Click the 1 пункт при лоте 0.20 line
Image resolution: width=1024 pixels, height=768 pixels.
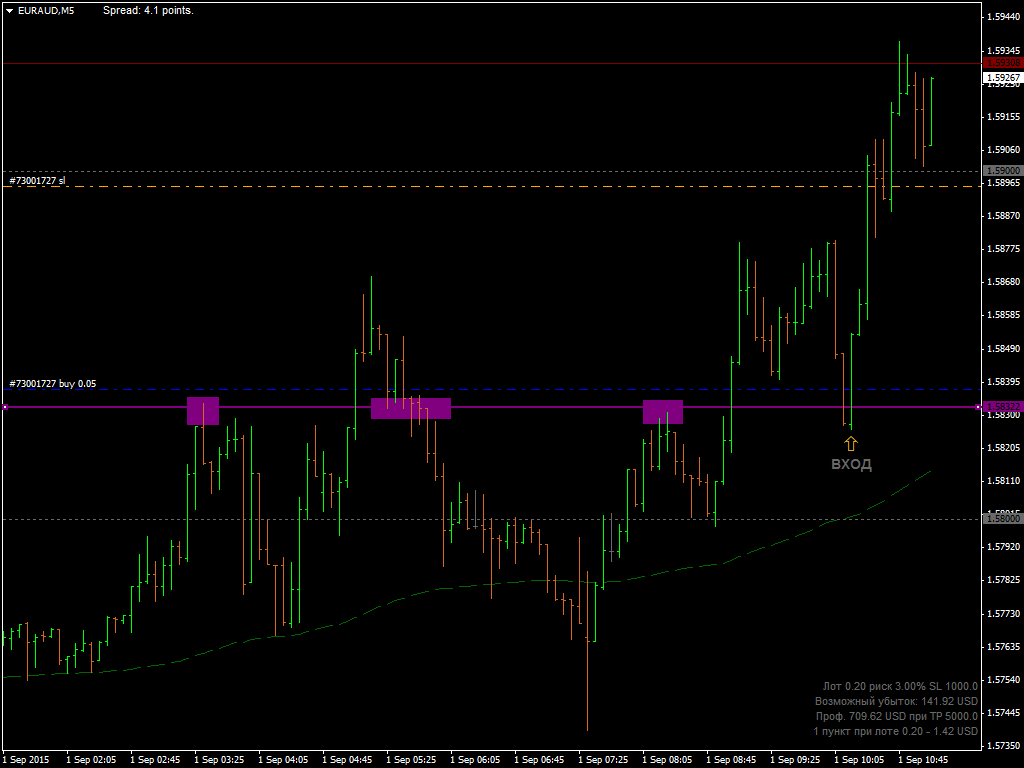click(896, 731)
